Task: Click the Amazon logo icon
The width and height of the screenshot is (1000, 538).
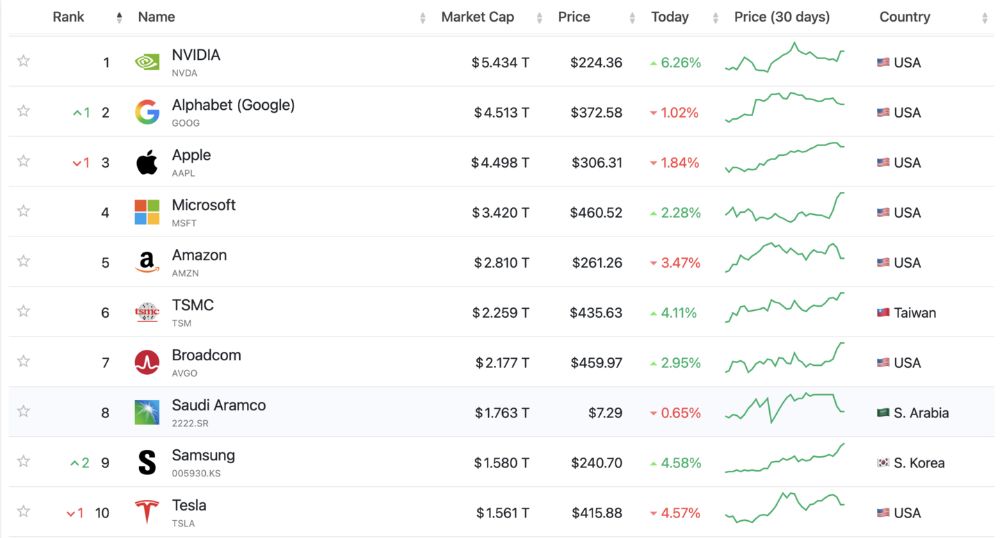Action: [147, 262]
